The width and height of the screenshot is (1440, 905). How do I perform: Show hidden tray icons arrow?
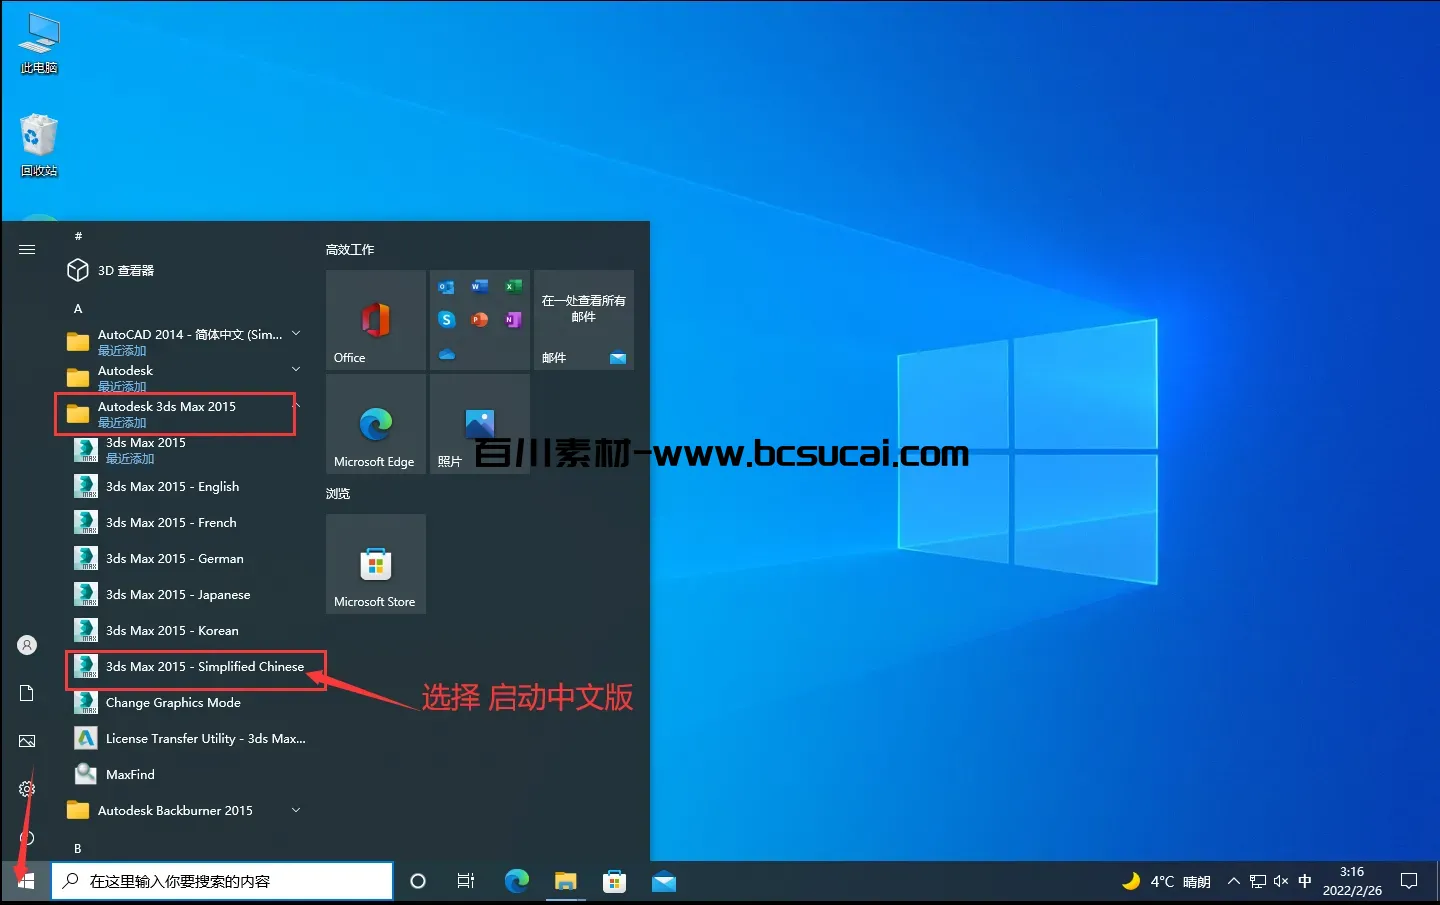pyautogui.click(x=1233, y=881)
